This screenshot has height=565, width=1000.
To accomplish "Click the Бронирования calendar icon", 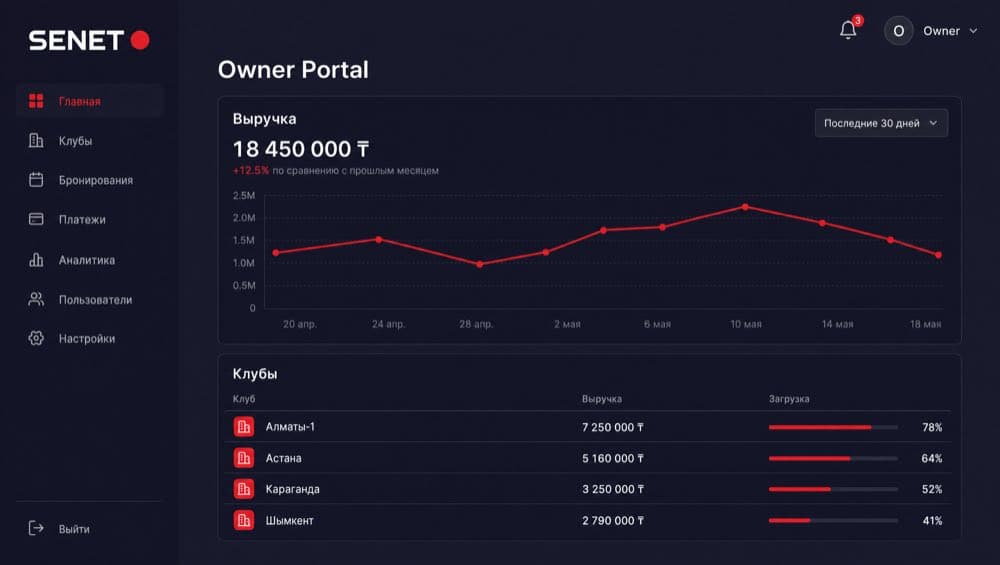I will (36, 180).
